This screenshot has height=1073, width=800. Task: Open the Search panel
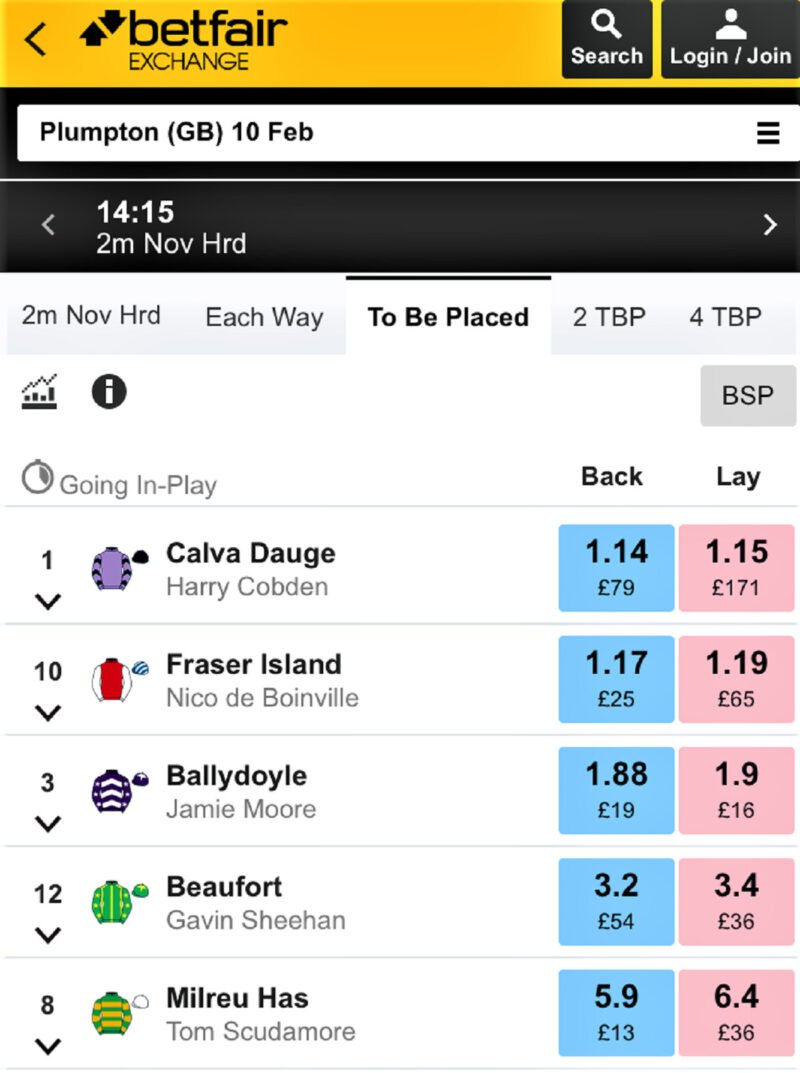[x=606, y=38]
